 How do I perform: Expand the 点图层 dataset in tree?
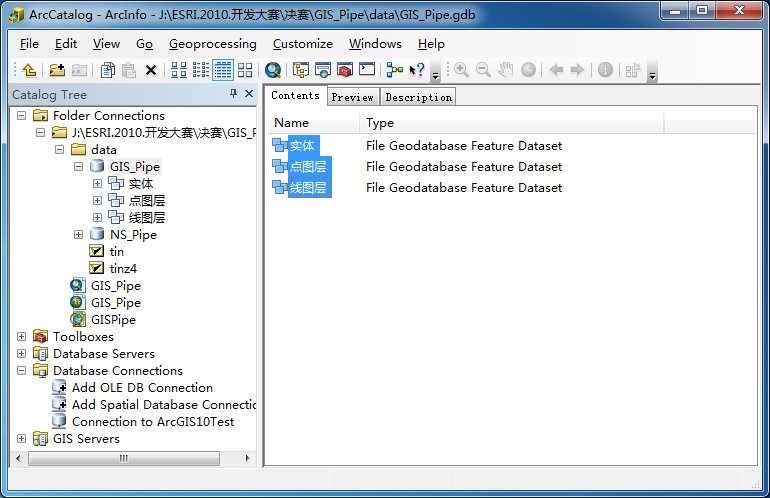coord(97,201)
